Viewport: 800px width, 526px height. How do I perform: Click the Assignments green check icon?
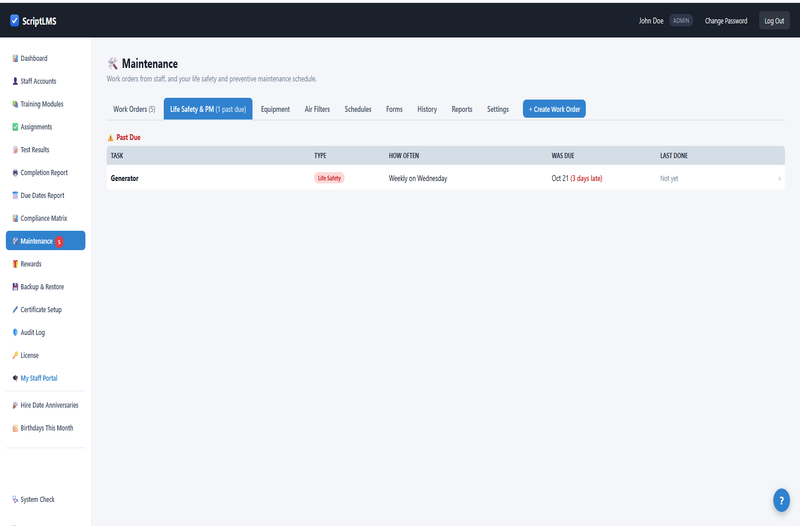pyautogui.click(x=15, y=127)
